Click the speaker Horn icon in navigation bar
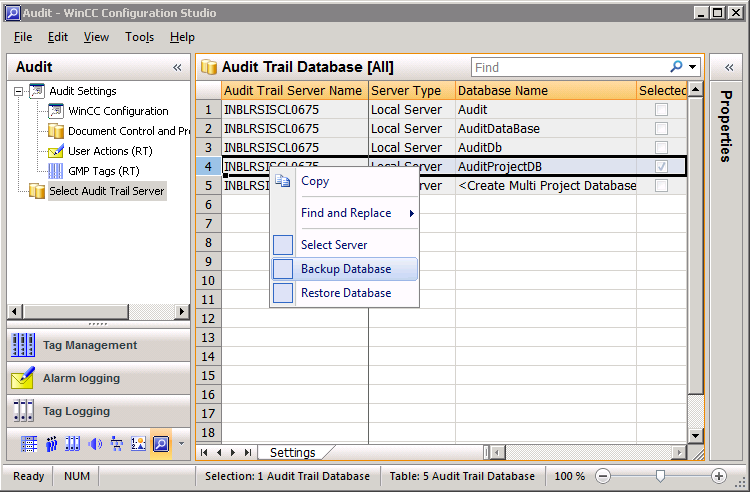 pyautogui.click(x=95, y=443)
